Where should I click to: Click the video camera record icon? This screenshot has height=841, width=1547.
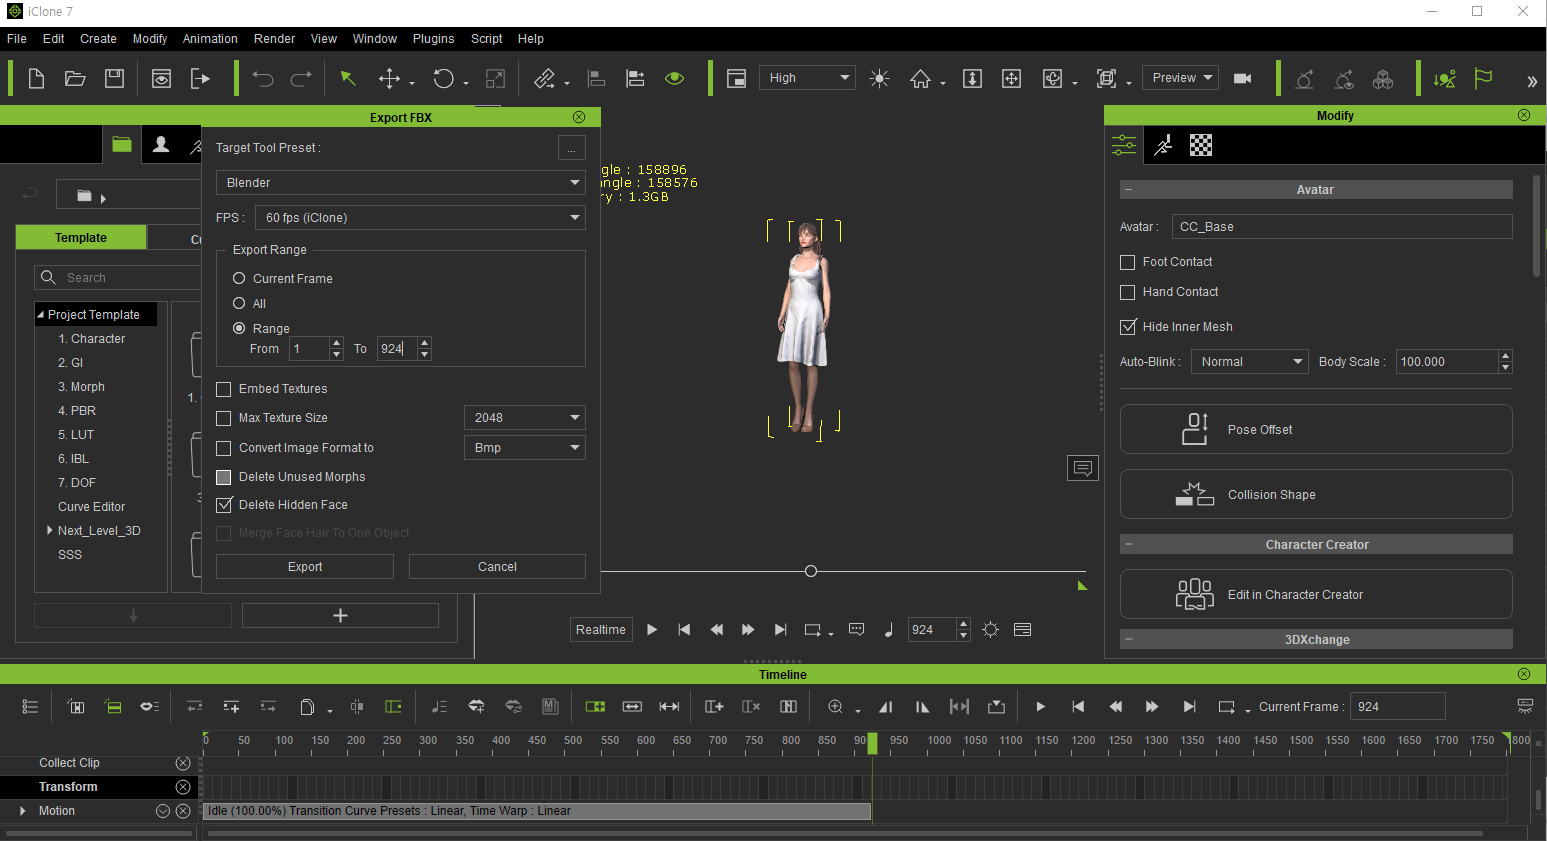(1243, 78)
